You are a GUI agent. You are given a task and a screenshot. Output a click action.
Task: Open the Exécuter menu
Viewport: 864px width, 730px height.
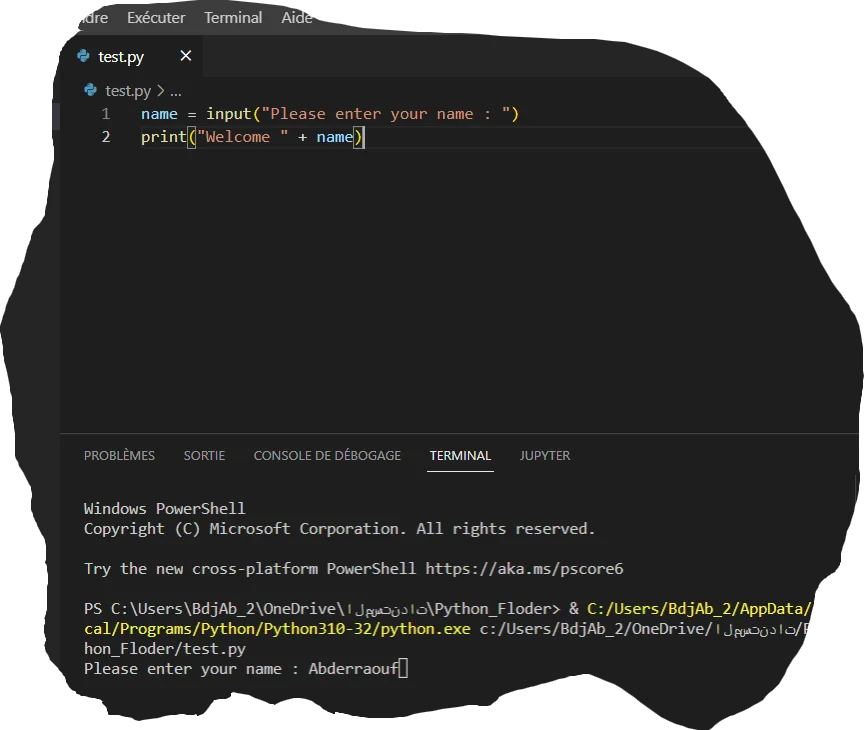[156, 18]
